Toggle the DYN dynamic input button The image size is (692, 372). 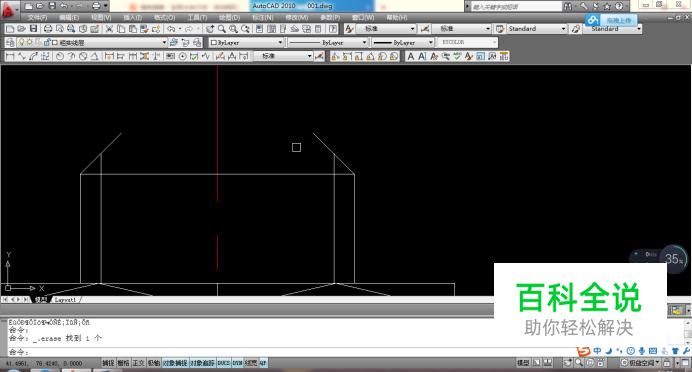click(x=237, y=363)
